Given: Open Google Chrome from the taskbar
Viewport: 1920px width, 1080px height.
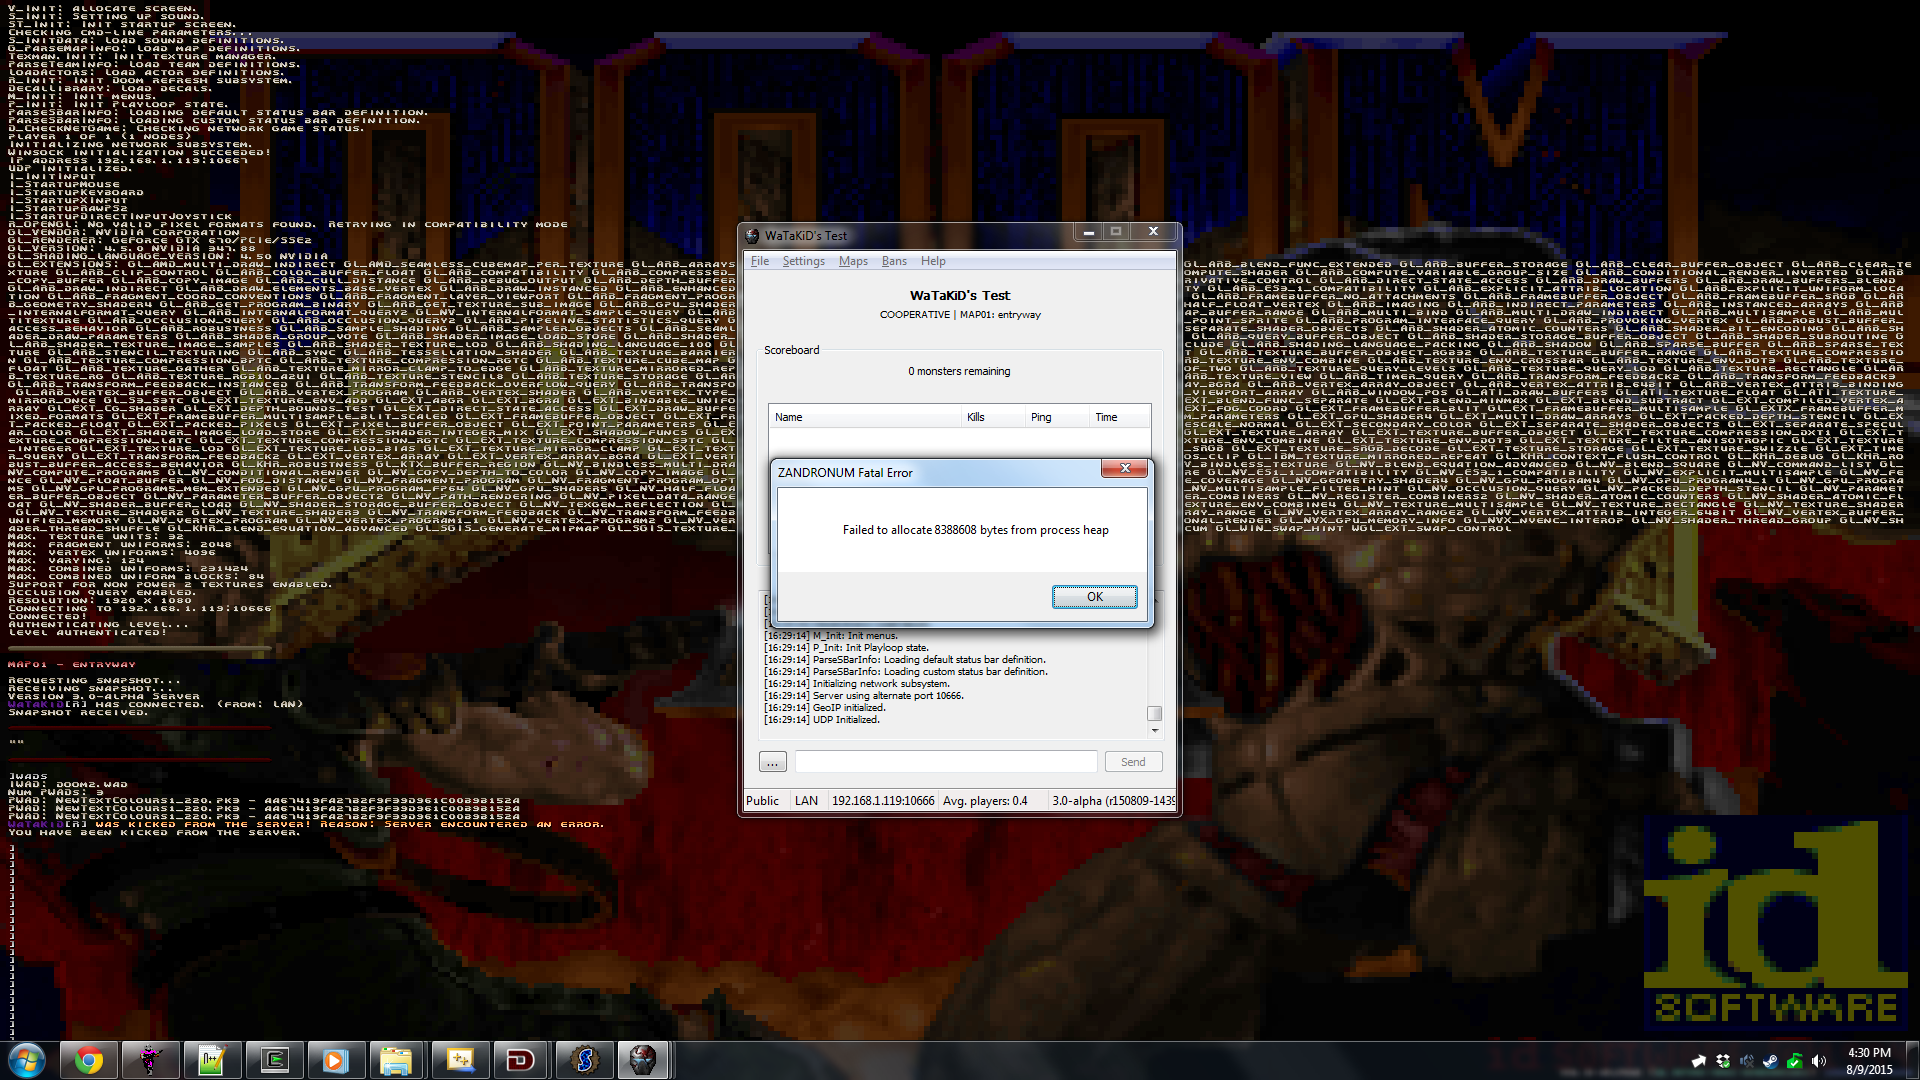Looking at the screenshot, I should [x=89, y=1060].
